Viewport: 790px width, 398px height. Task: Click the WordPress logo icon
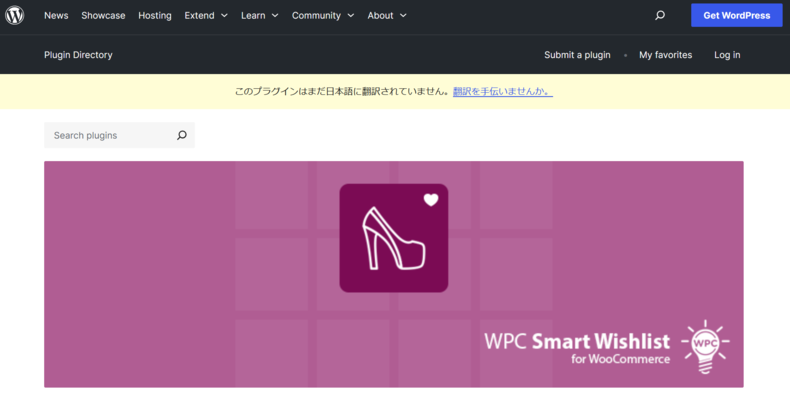pyautogui.click(x=15, y=15)
